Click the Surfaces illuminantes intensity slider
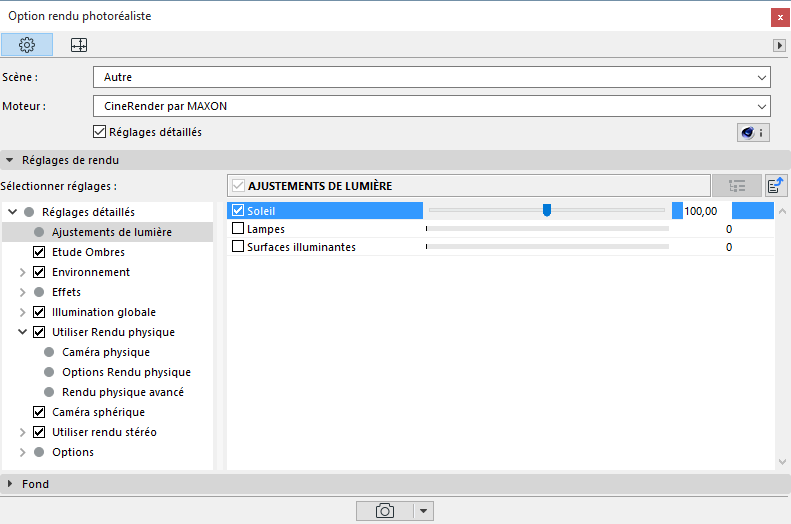 [x=547, y=247]
